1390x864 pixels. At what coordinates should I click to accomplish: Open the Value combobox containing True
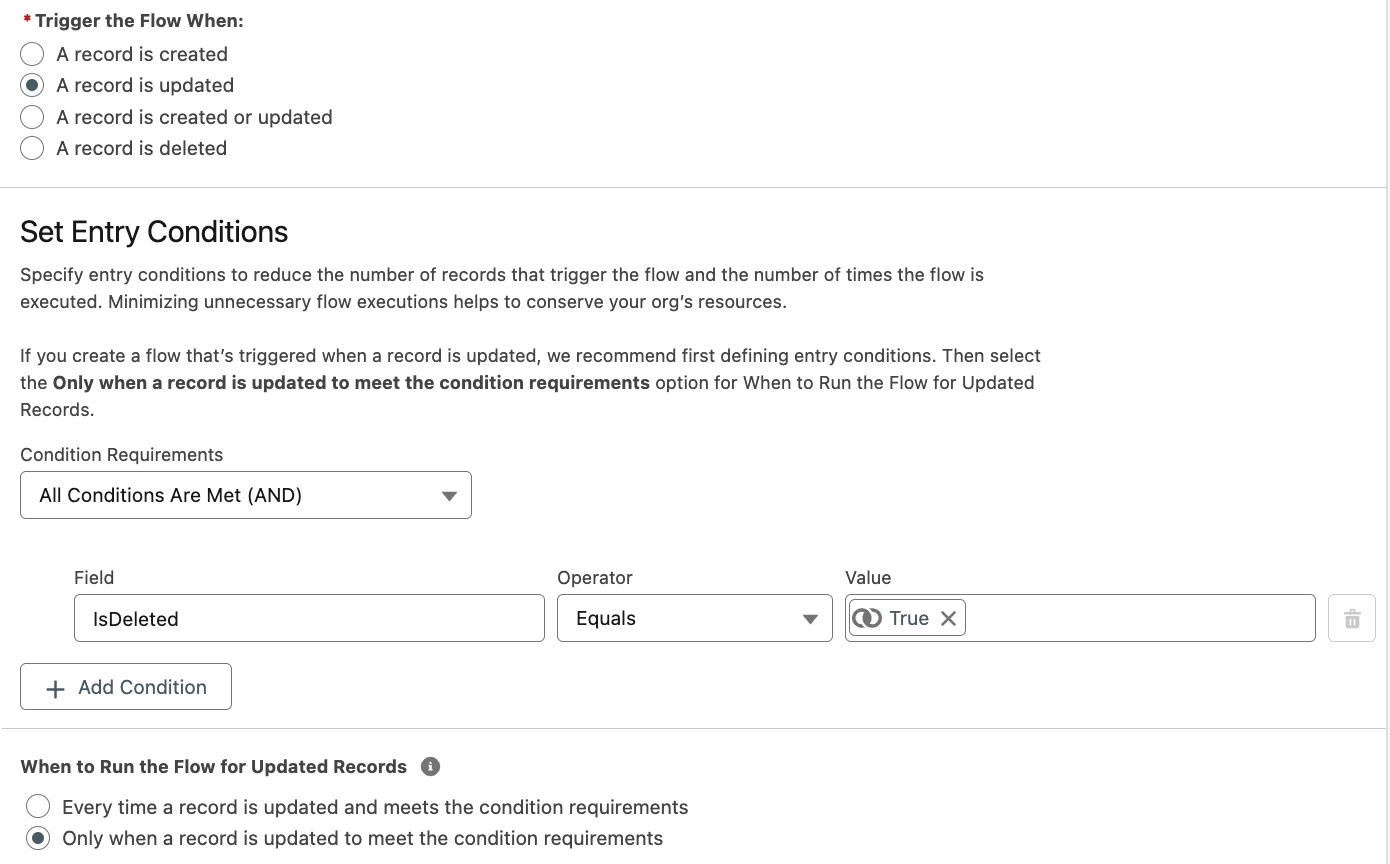[1100, 618]
